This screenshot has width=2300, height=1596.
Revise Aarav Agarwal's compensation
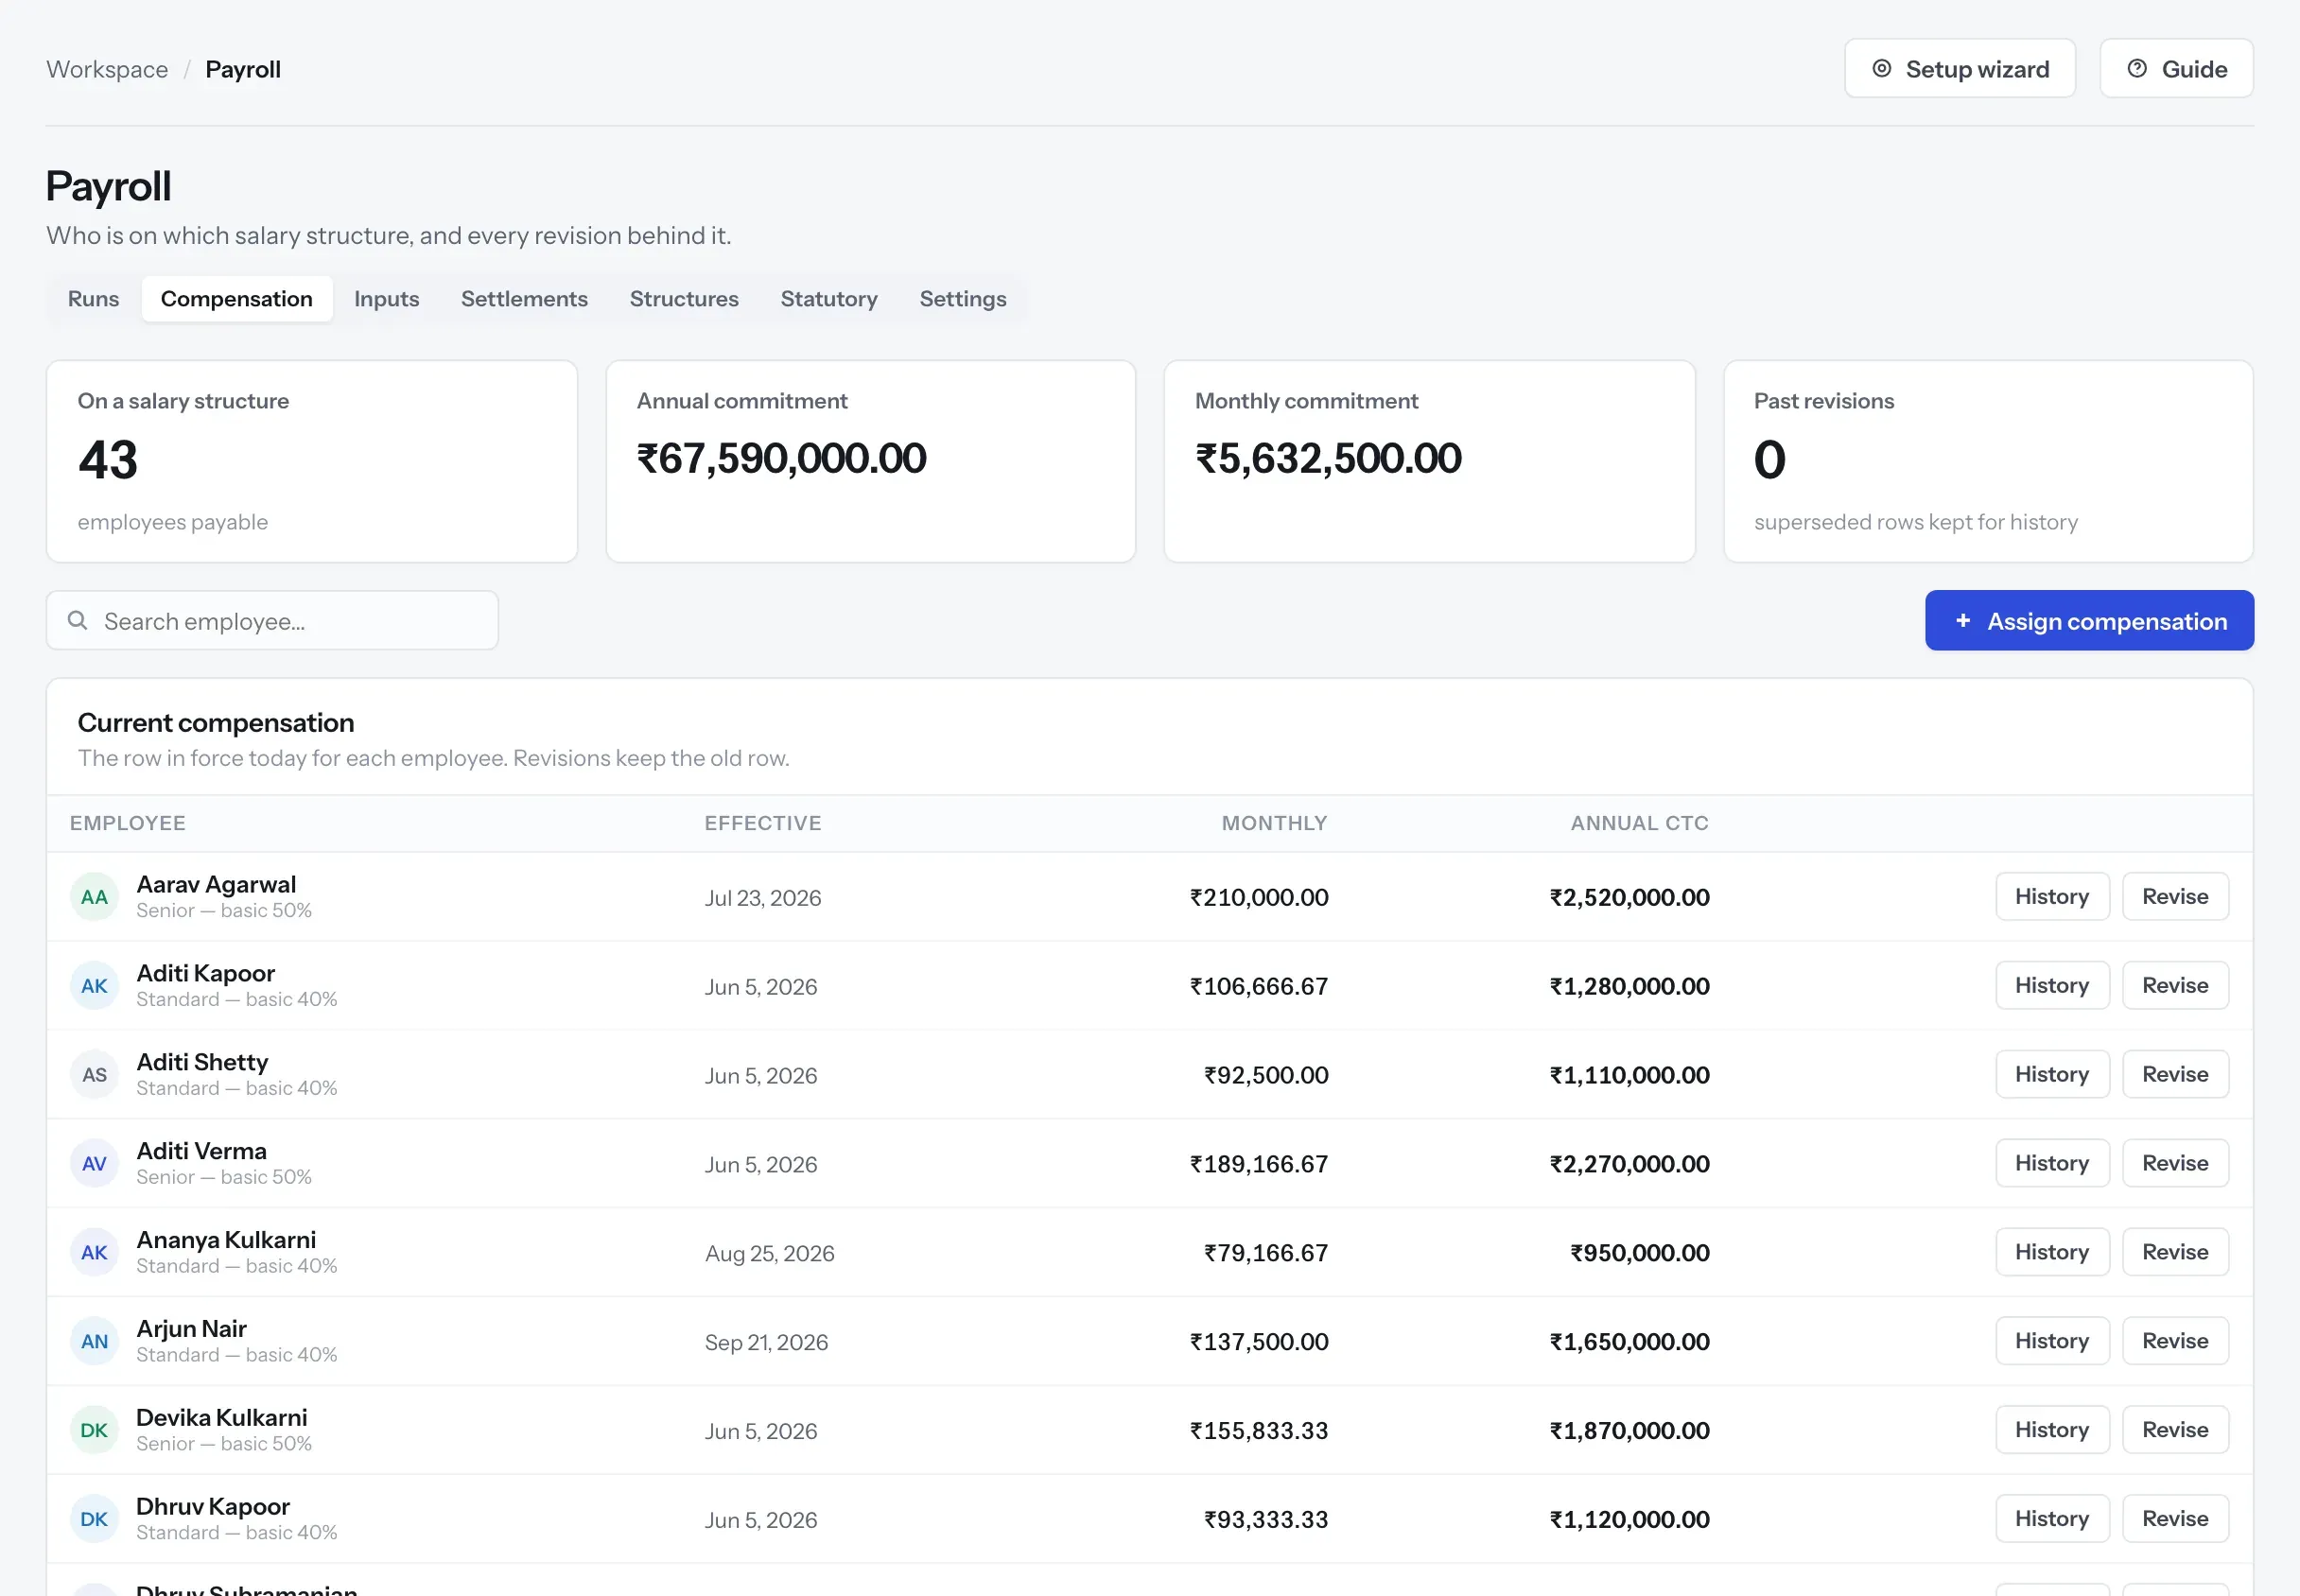pos(2175,896)
